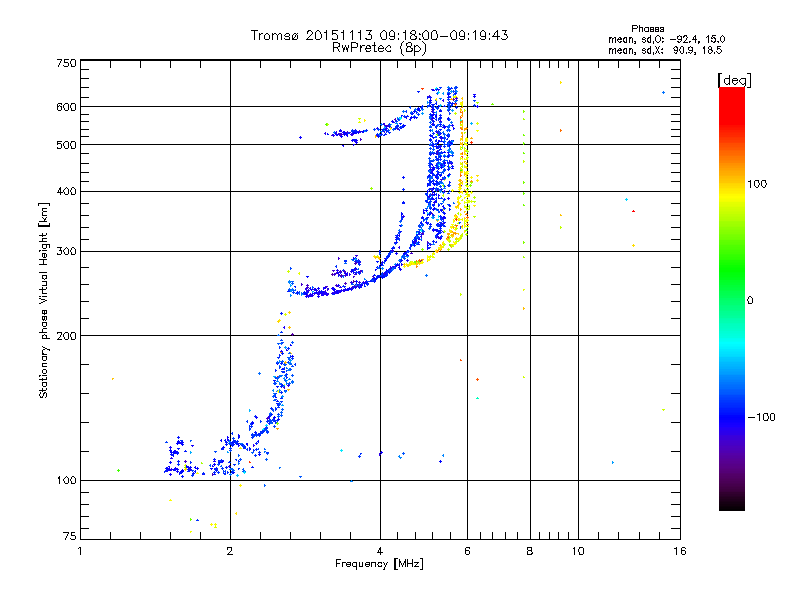Click the x-axis tick label '2'

coord(230,551)
